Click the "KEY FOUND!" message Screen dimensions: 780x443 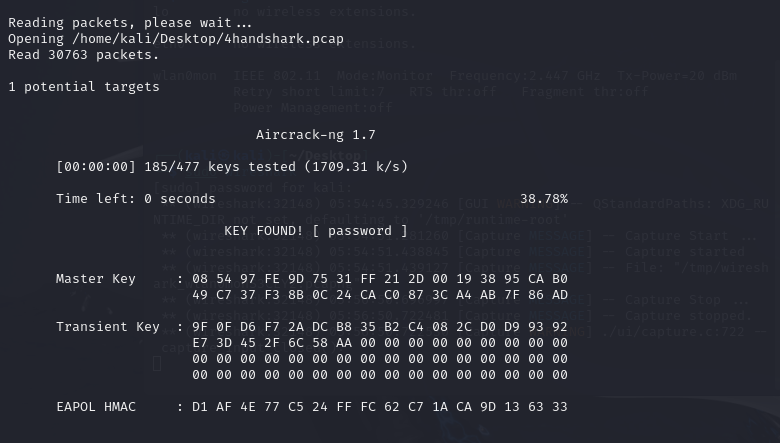click(264, 231)
